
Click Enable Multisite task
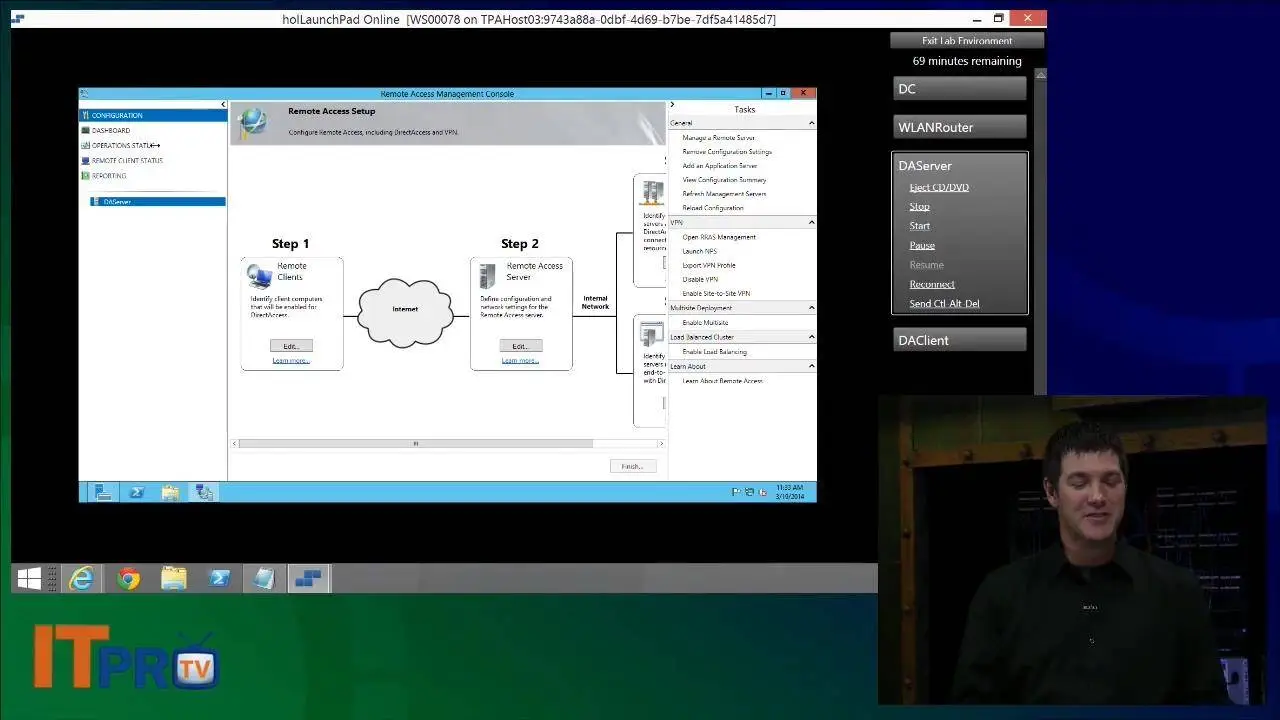pos(705,322)
